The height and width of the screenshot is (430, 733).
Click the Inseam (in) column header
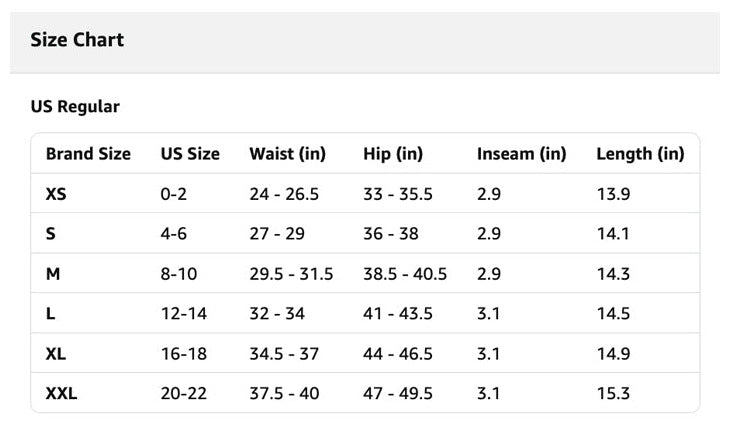point(522,154)
